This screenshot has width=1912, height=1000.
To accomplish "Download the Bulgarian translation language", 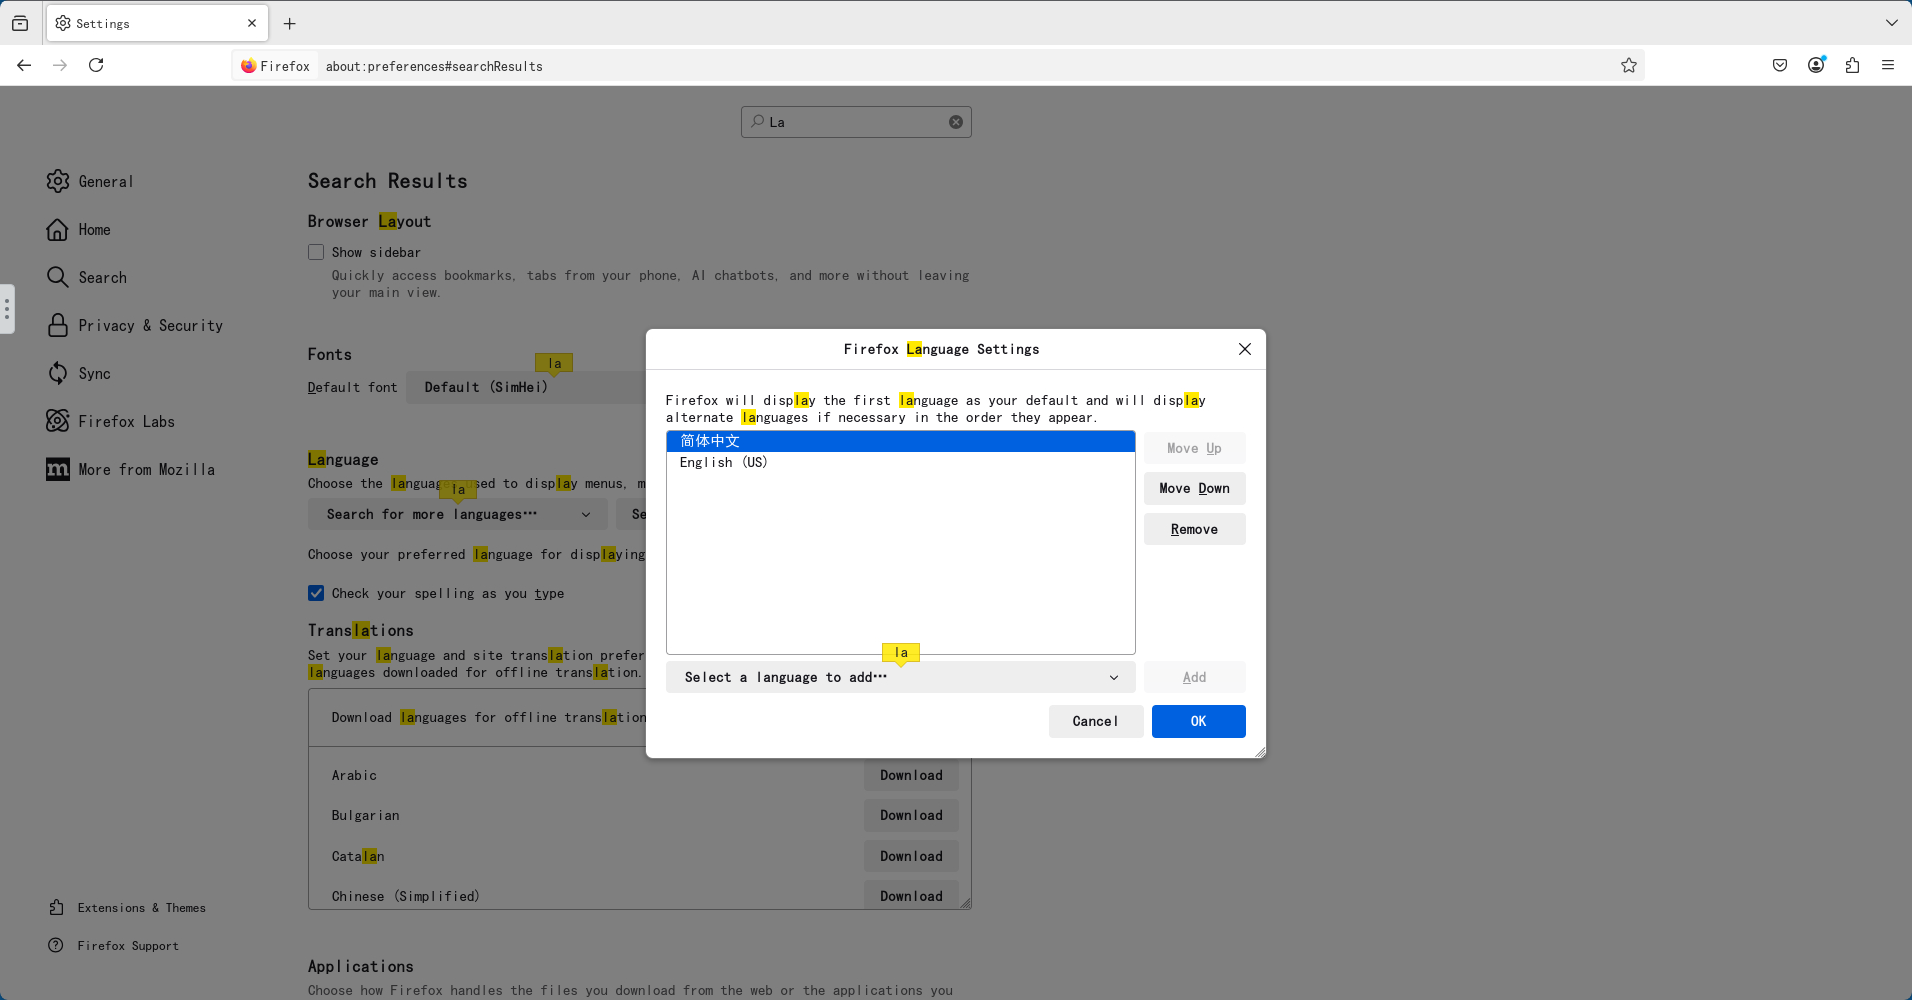I will coord(911,815).
